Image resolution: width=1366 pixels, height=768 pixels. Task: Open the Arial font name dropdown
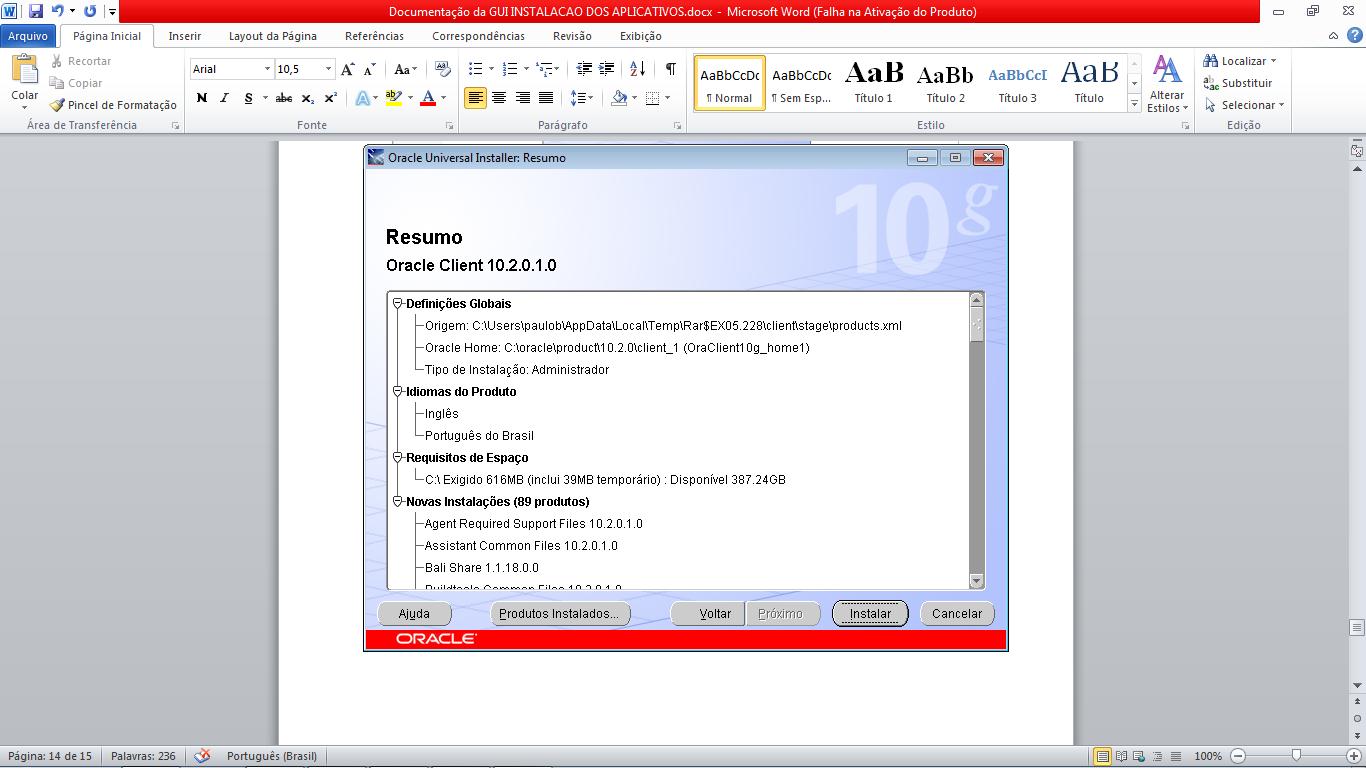tap(267, 69)
